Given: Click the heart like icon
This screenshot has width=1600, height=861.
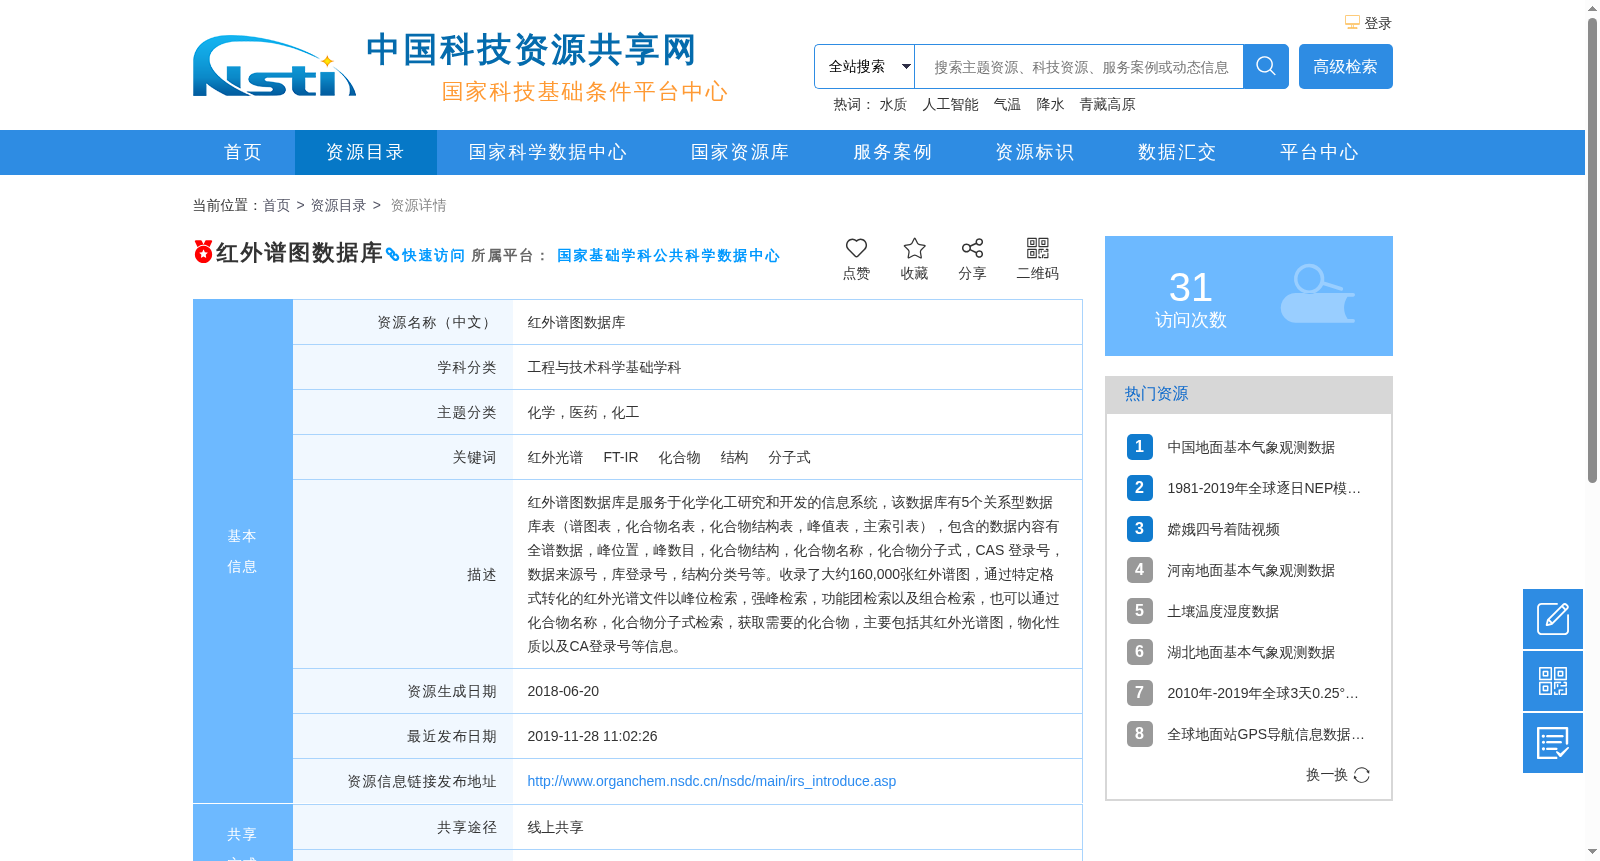Looking at the screenshot, I should 856,248.
